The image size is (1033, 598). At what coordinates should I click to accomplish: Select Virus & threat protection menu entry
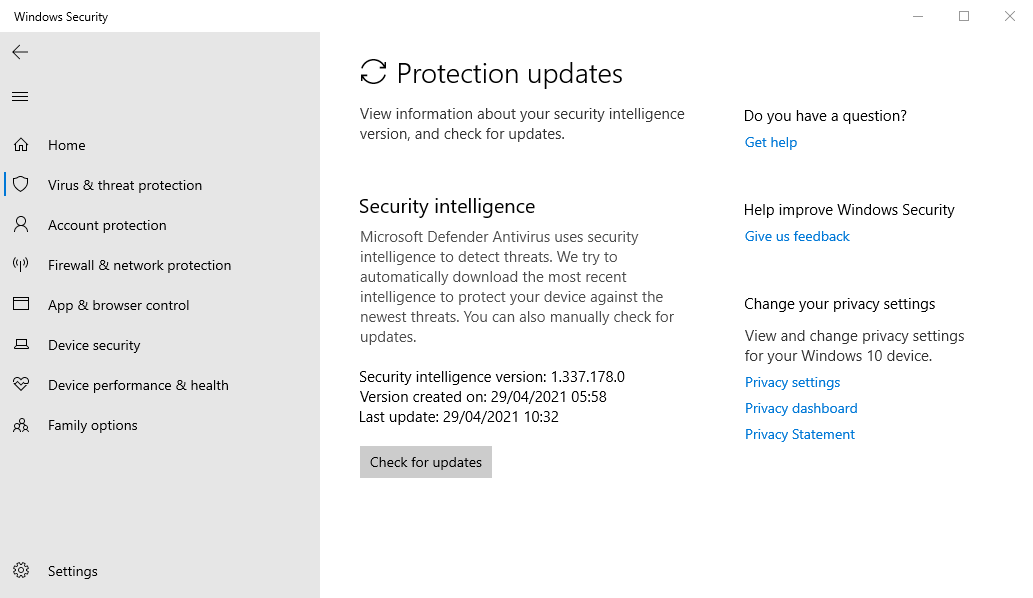(x=125, y=184)
